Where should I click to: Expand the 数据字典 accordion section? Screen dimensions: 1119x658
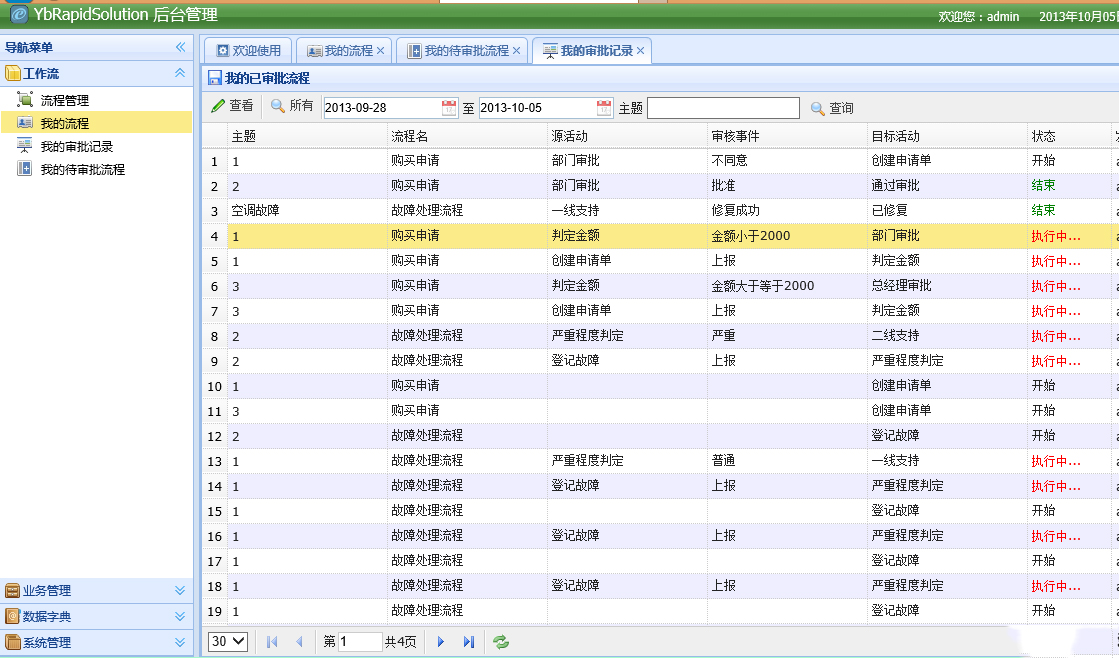180,617
